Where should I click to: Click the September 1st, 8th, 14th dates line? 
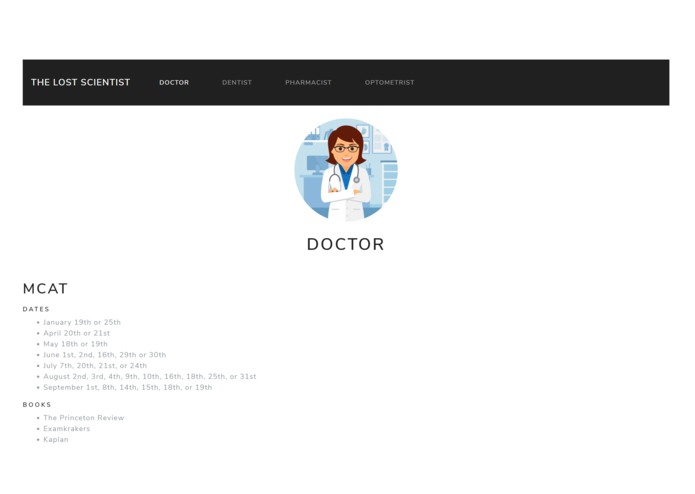click(128, 388)
